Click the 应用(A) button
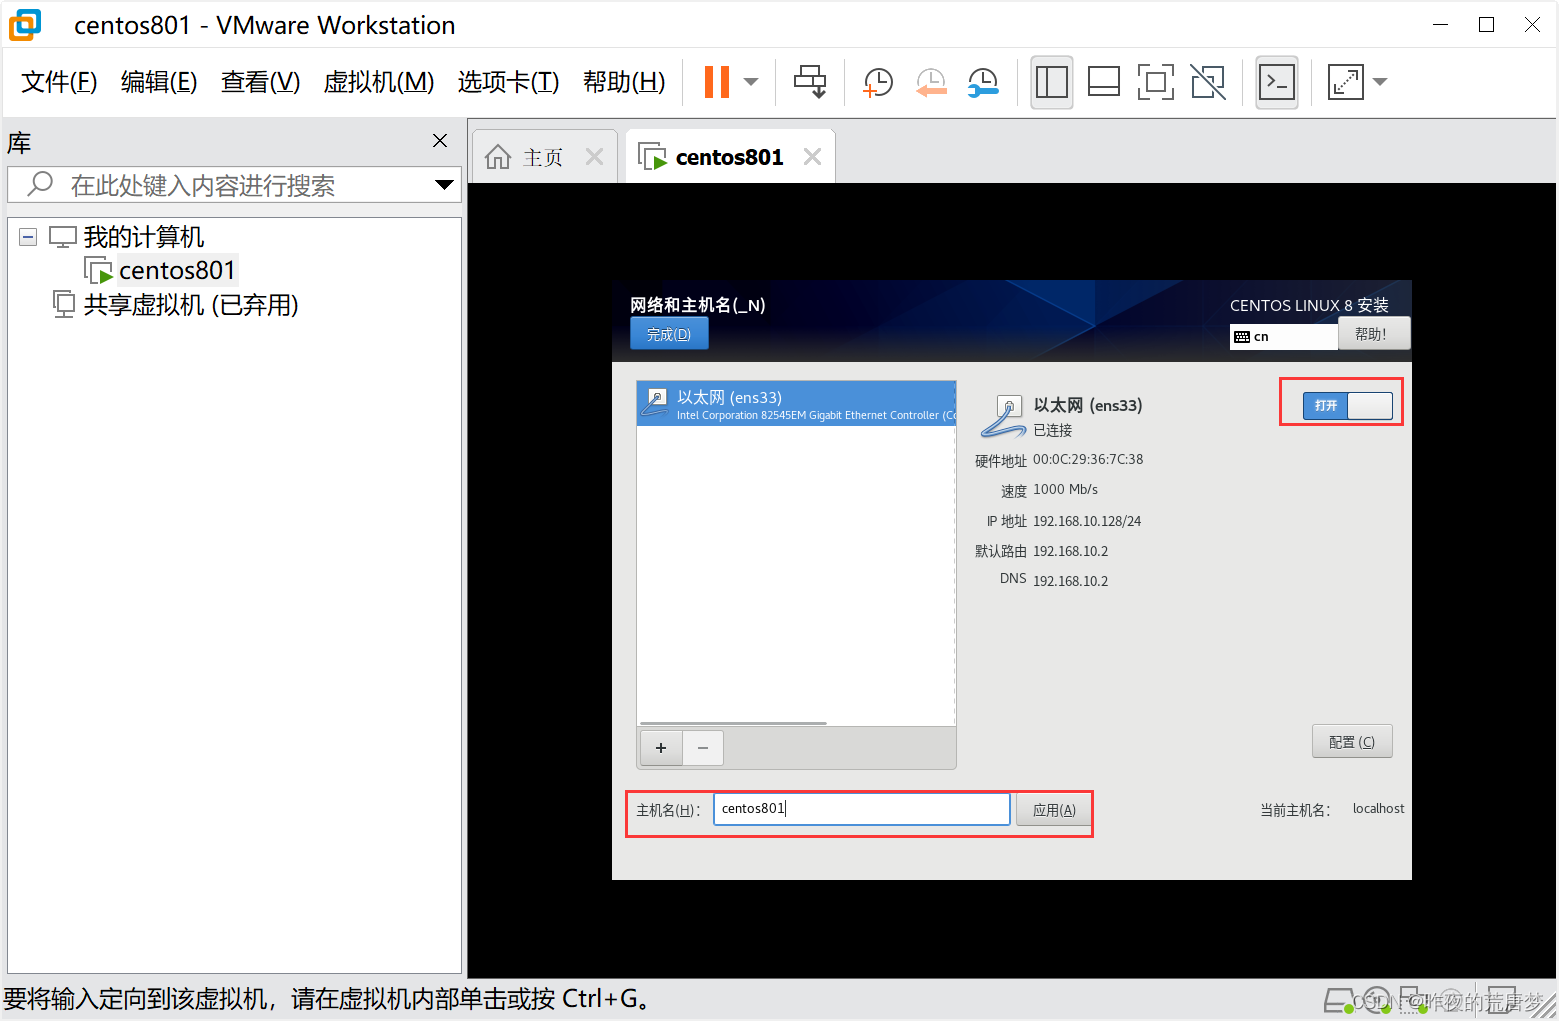This screenshot has width=1559, height=1021. point(1054,810)
